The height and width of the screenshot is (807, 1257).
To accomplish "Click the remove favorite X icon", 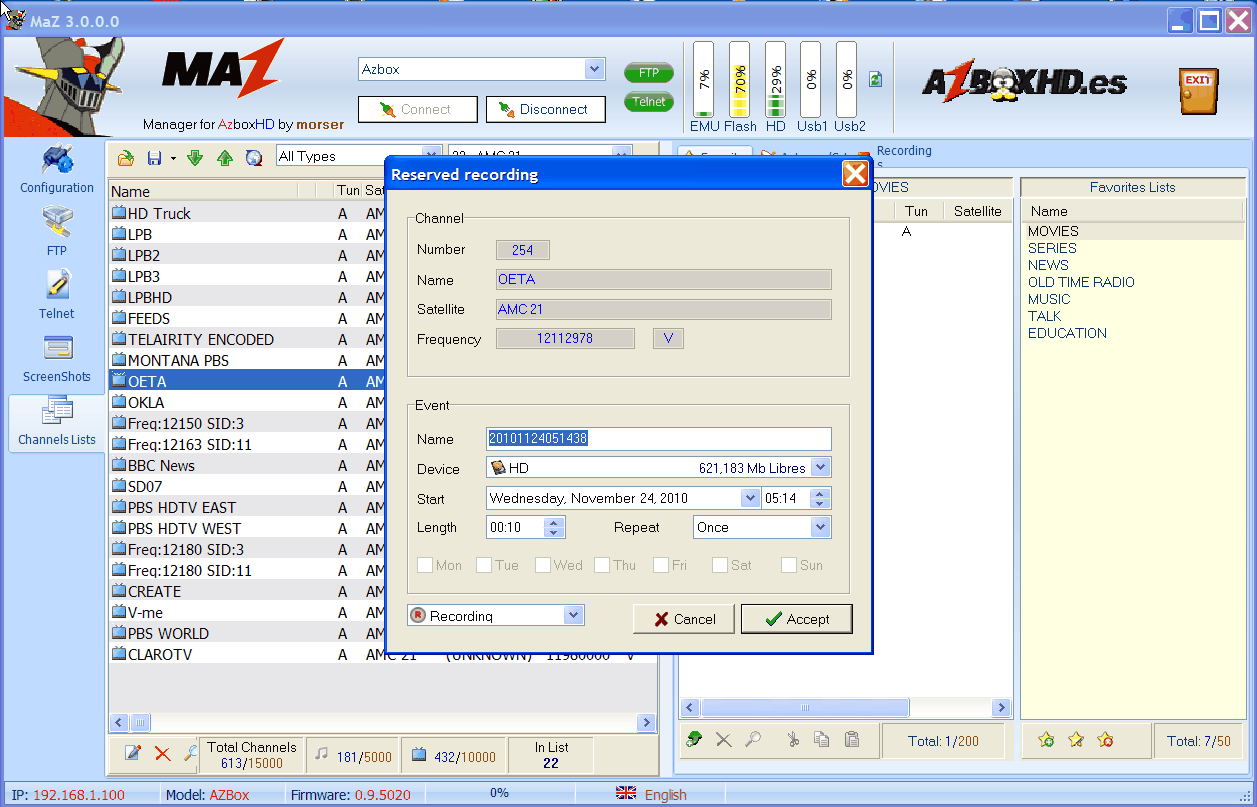I will (x=723, y=740).
